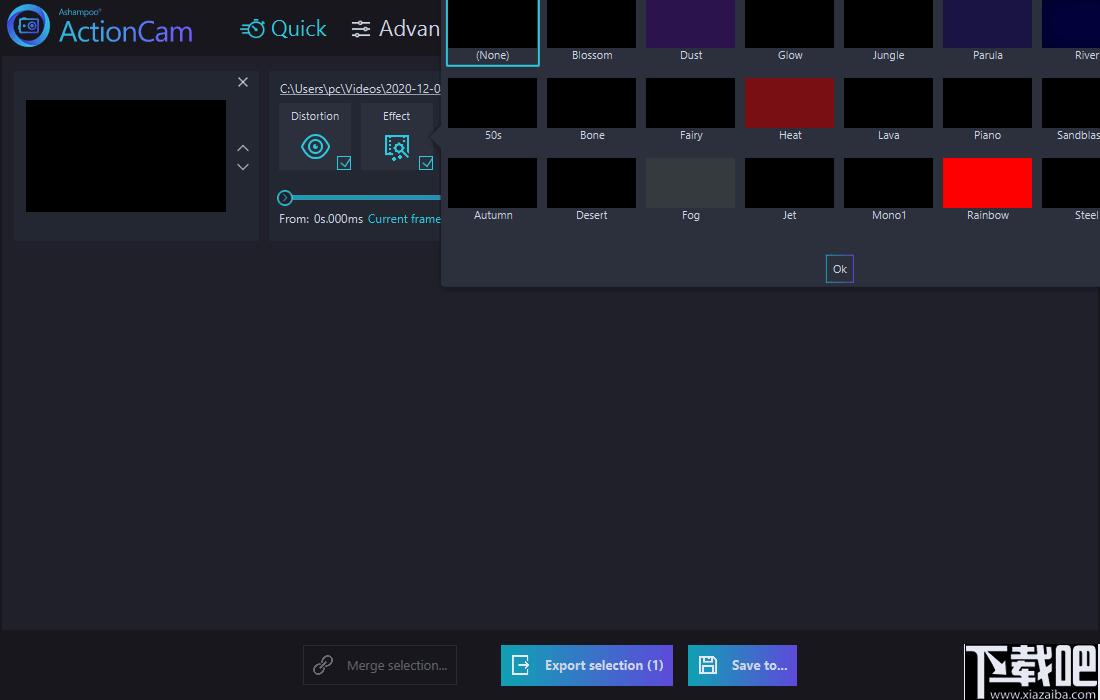The width and height of the screenshot is (1100, 700).
Task: Toggle the Effect checkbox
Action: pyautogui.click(x=426, y=163)
